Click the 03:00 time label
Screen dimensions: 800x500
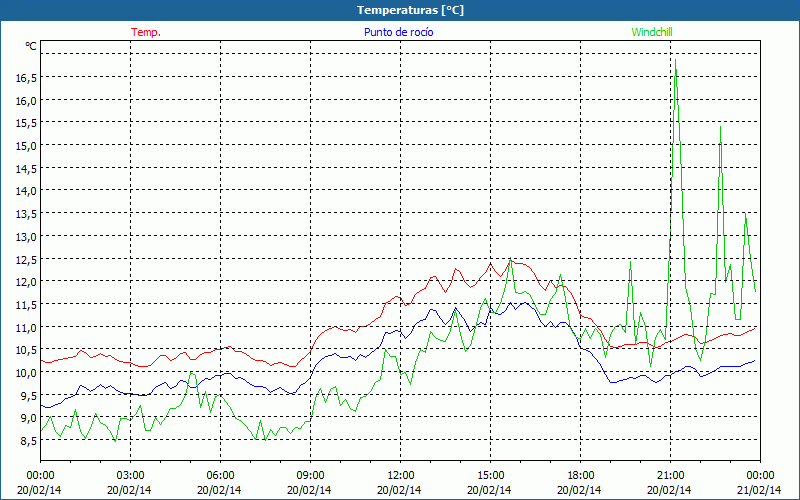click(x=131, y=476)
